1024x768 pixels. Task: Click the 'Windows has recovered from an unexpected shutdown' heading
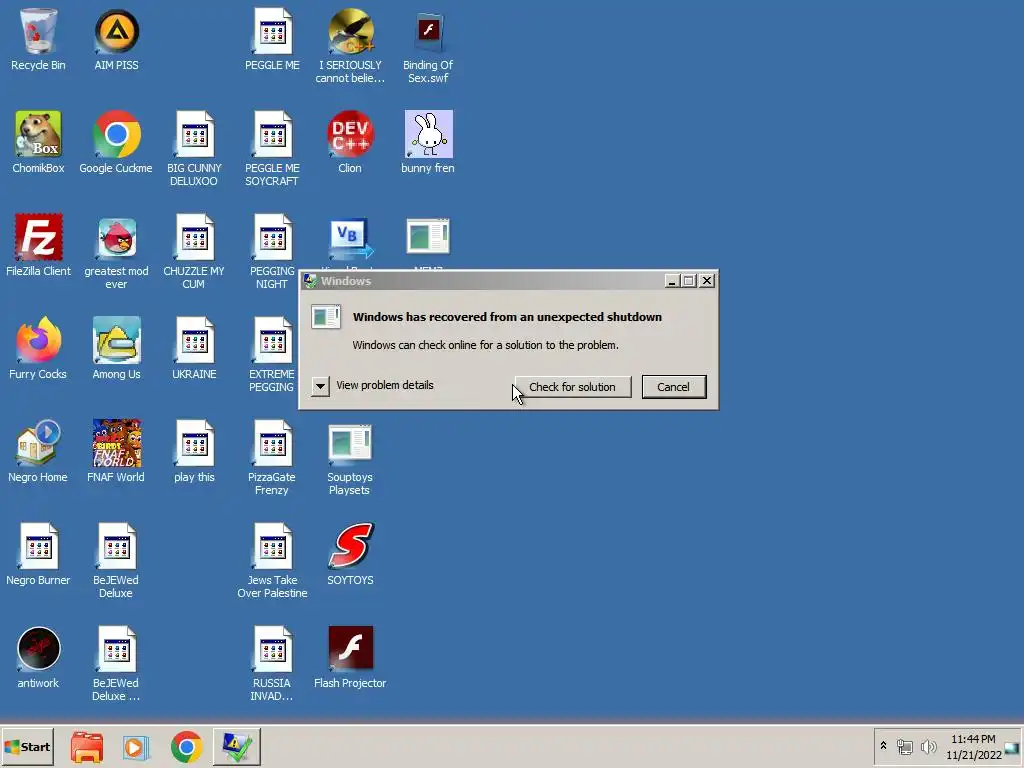tap(507, 317)
